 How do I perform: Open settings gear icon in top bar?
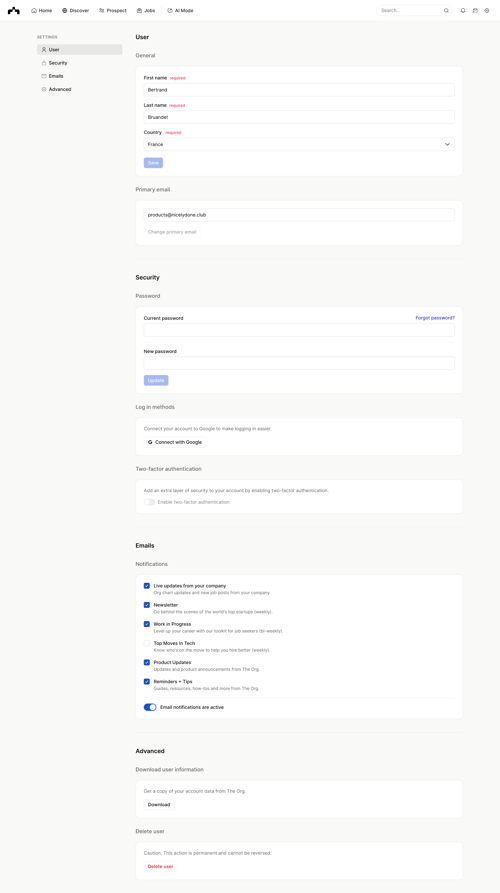tap(487, 10)
